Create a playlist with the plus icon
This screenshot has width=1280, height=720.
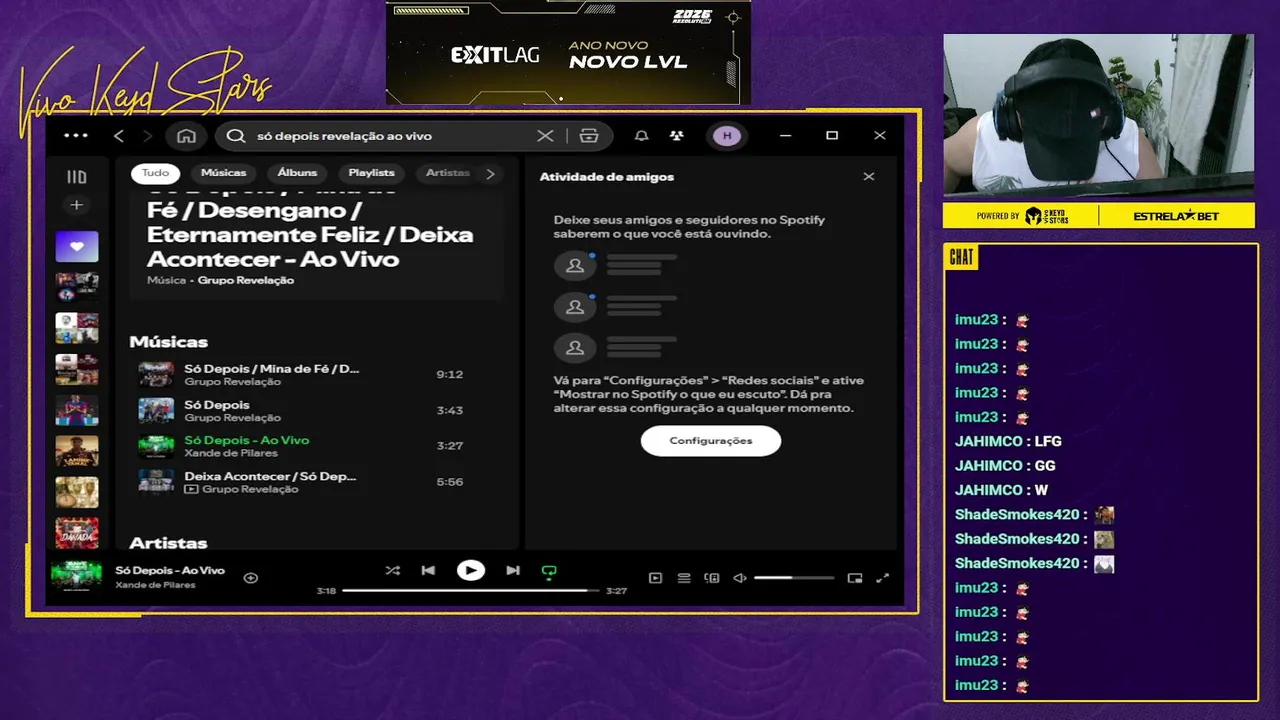click(x=76, y=205)
